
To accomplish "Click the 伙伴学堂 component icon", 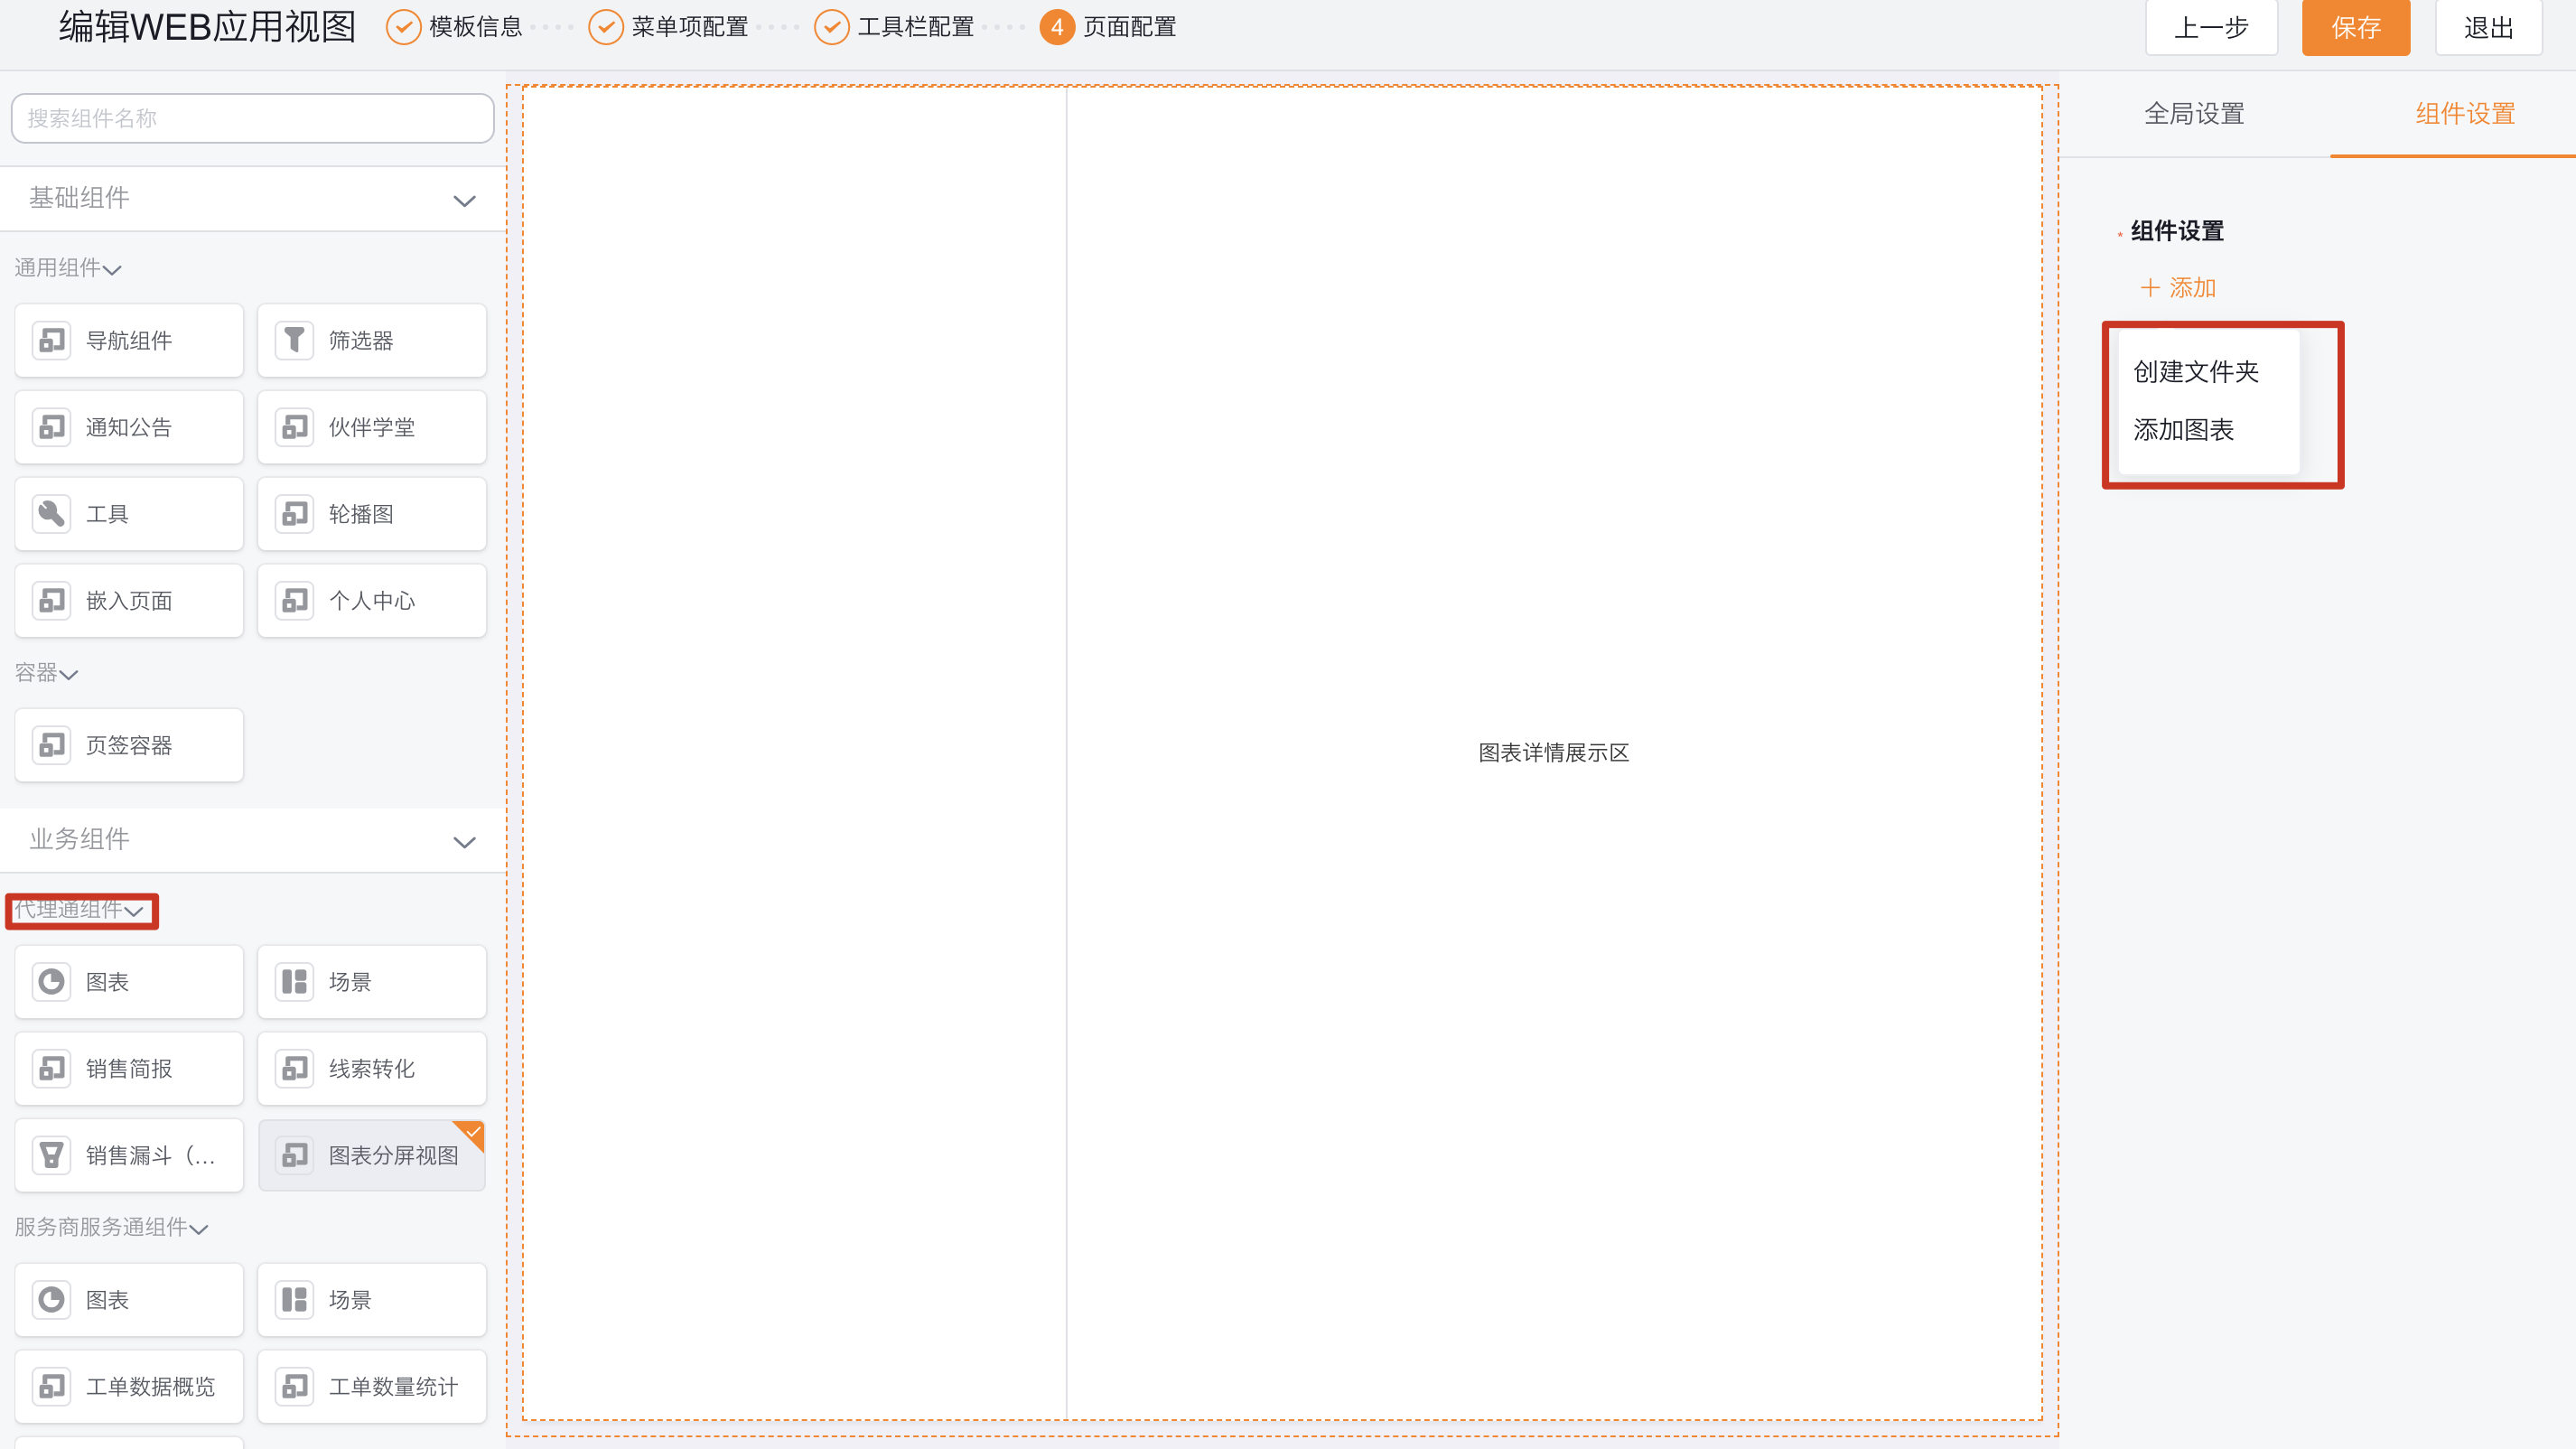I will pos(295,427).
